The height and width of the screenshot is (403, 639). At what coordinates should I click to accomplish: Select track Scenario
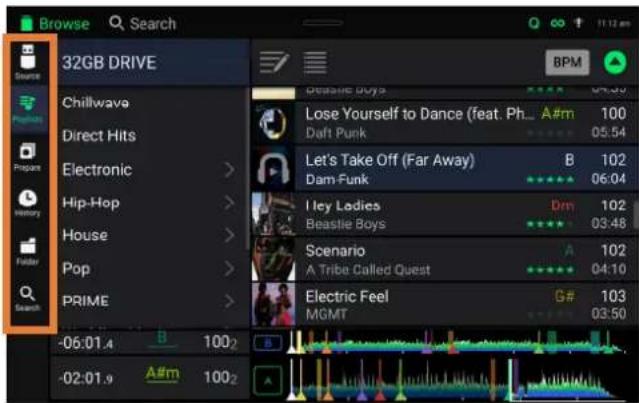pyautogui.click(x=445, y=260)
